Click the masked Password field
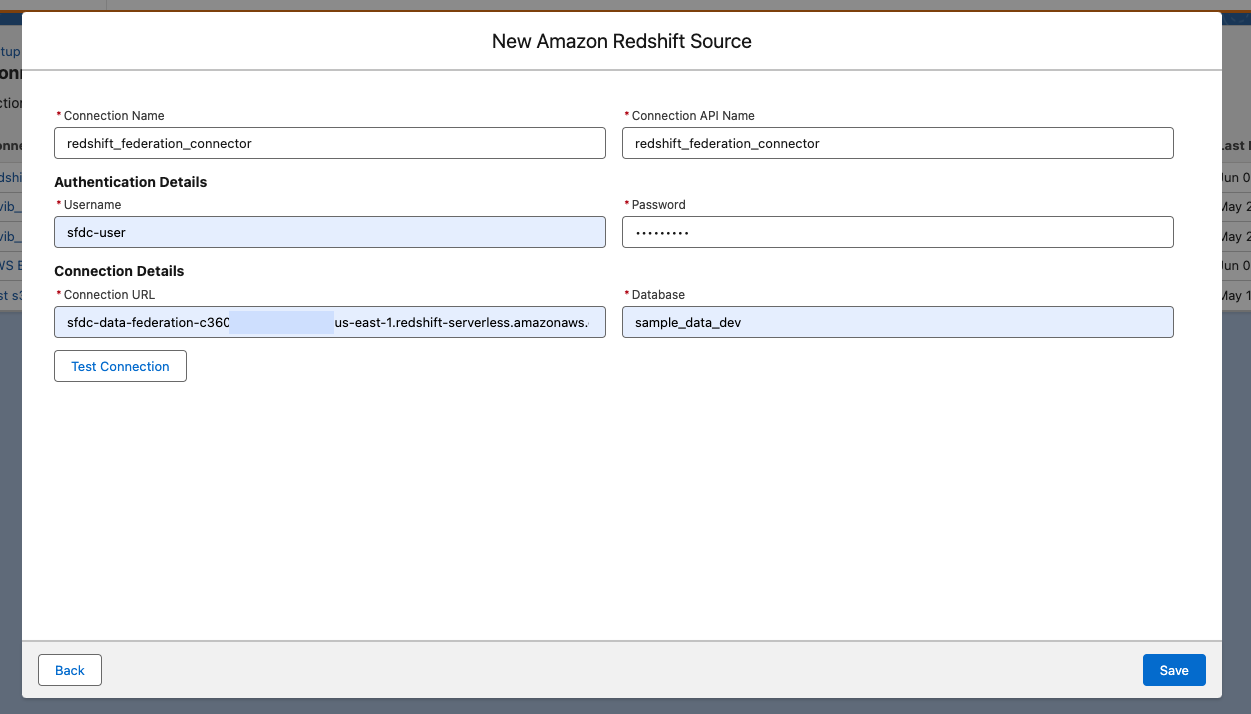 (x=898, y=232)
